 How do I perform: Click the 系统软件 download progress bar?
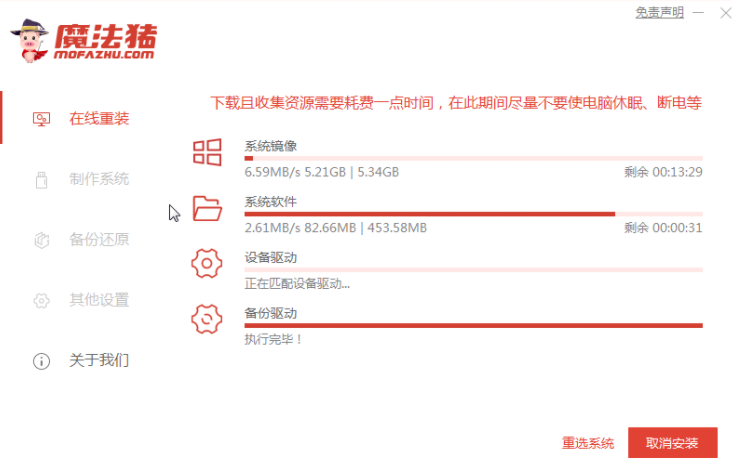(473, 214)
